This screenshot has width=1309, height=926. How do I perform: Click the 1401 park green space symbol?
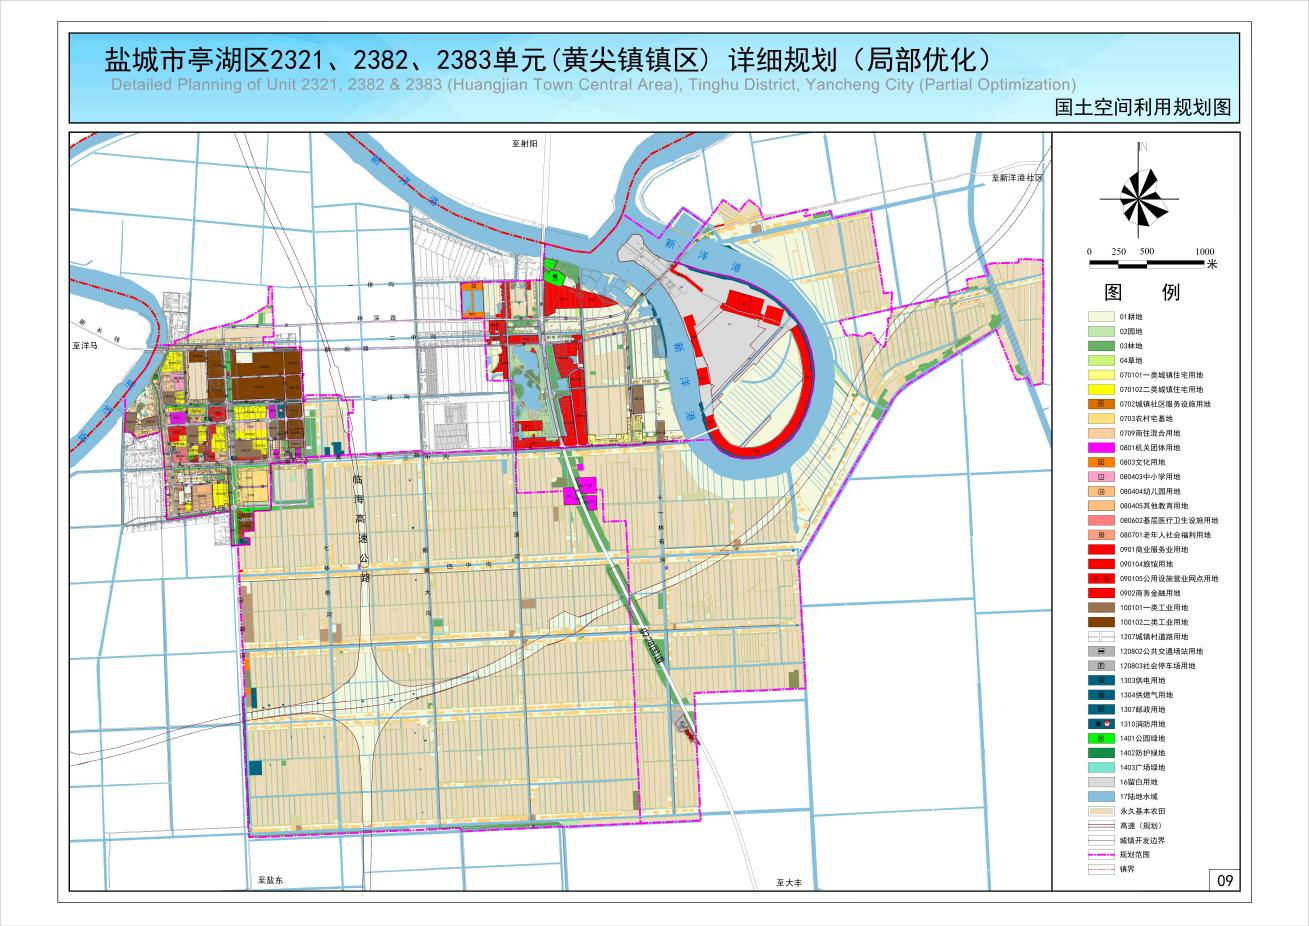tap(1101, 738)
